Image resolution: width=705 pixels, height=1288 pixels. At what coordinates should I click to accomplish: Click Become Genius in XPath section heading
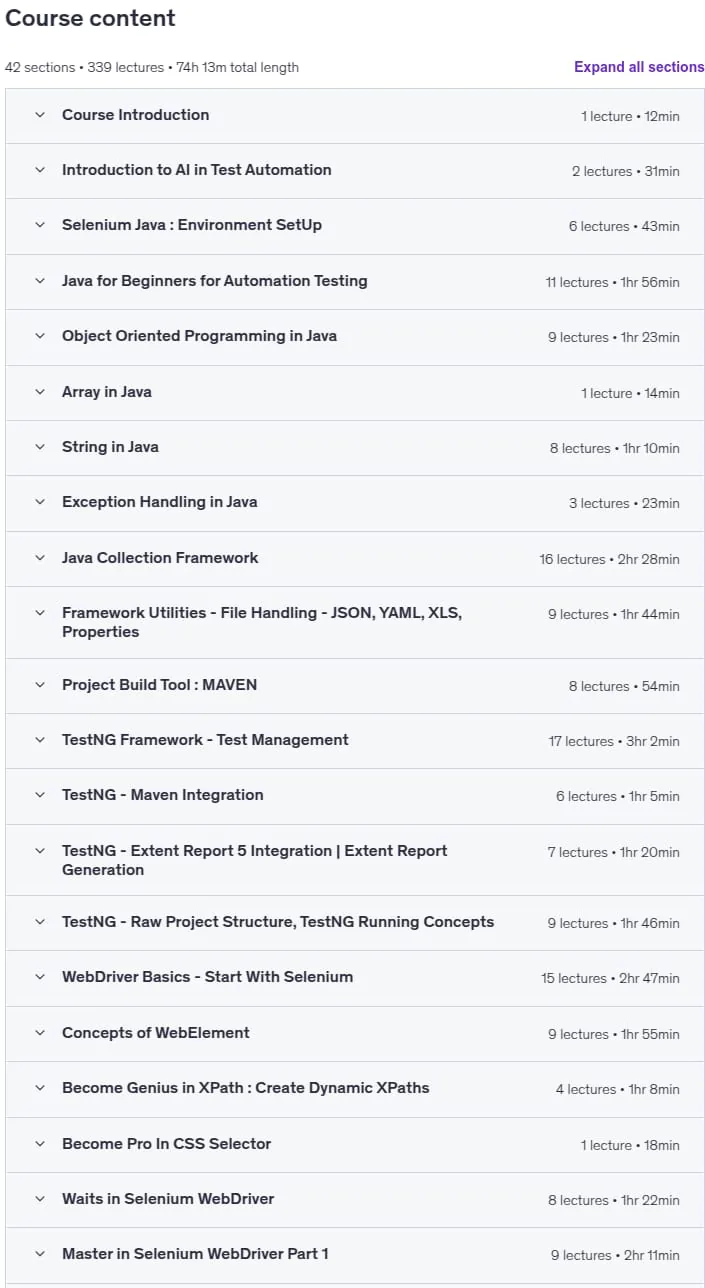tap(246, 1088)
